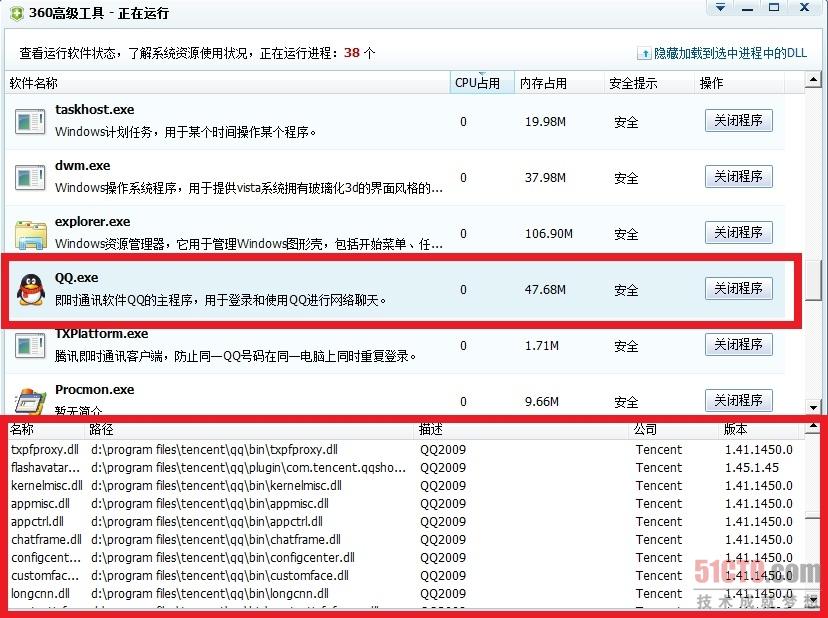Sort by 内存占用 column header
Image resolution: width=828 pixels, height=618 pixels.
[x=559, y=83]
